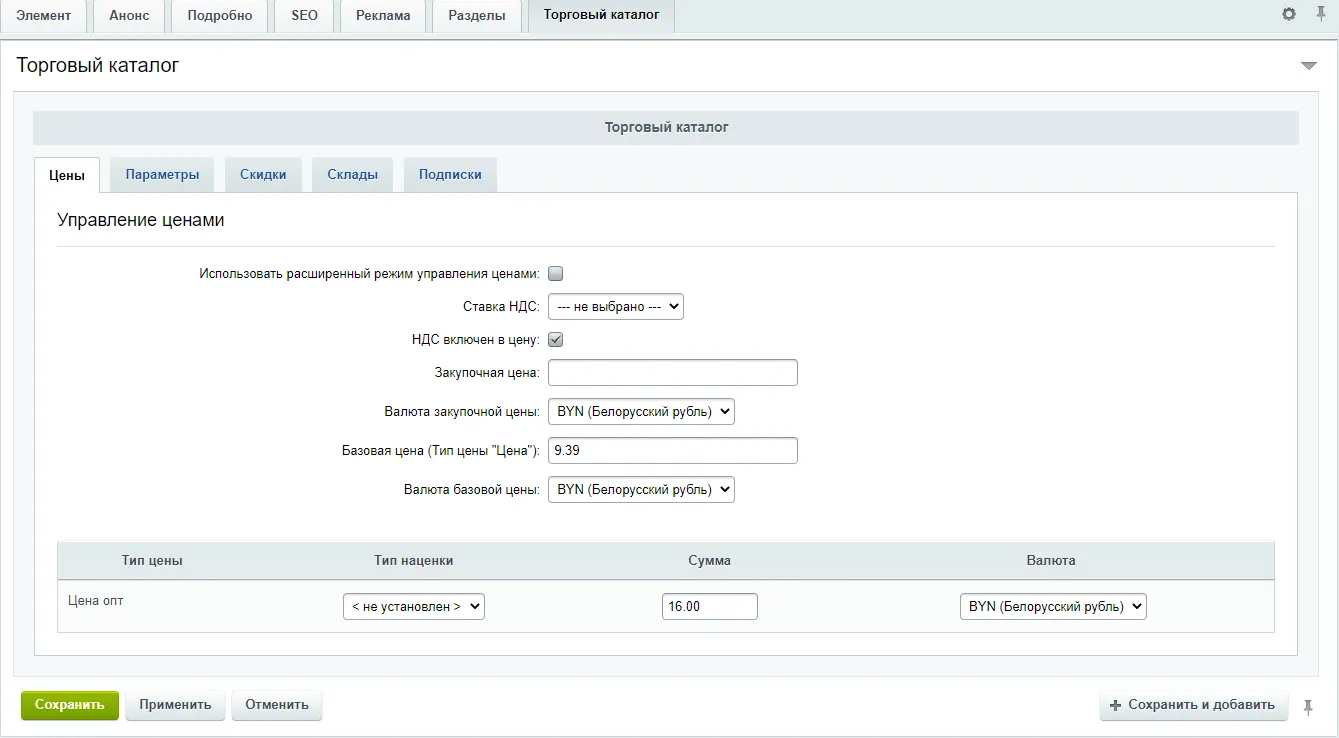Switch to the Параметры tab
Screen dimensions: 1339x738
162,175
